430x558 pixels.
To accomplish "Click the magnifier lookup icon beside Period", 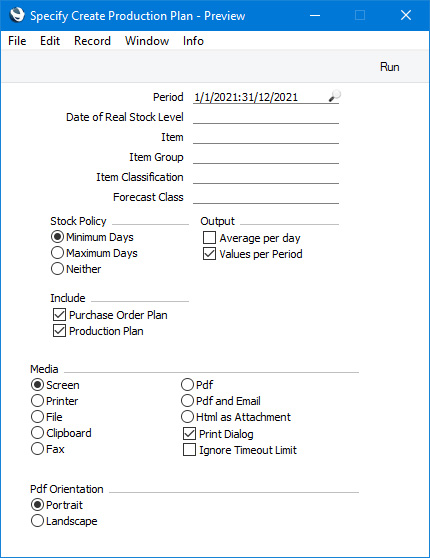I will (334, 96).
